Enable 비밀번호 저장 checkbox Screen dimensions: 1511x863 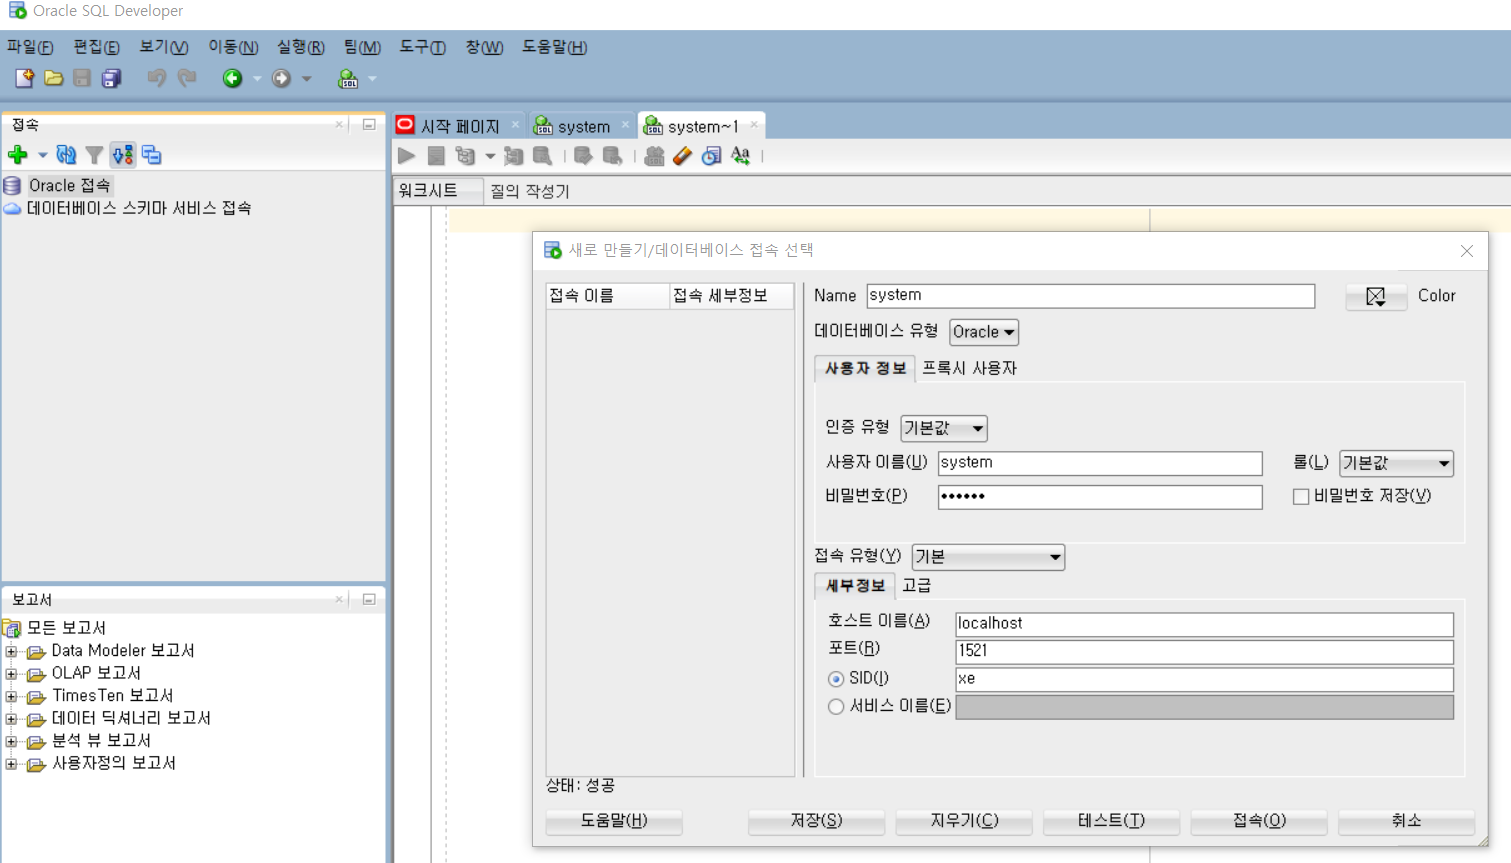[1301, 497]
